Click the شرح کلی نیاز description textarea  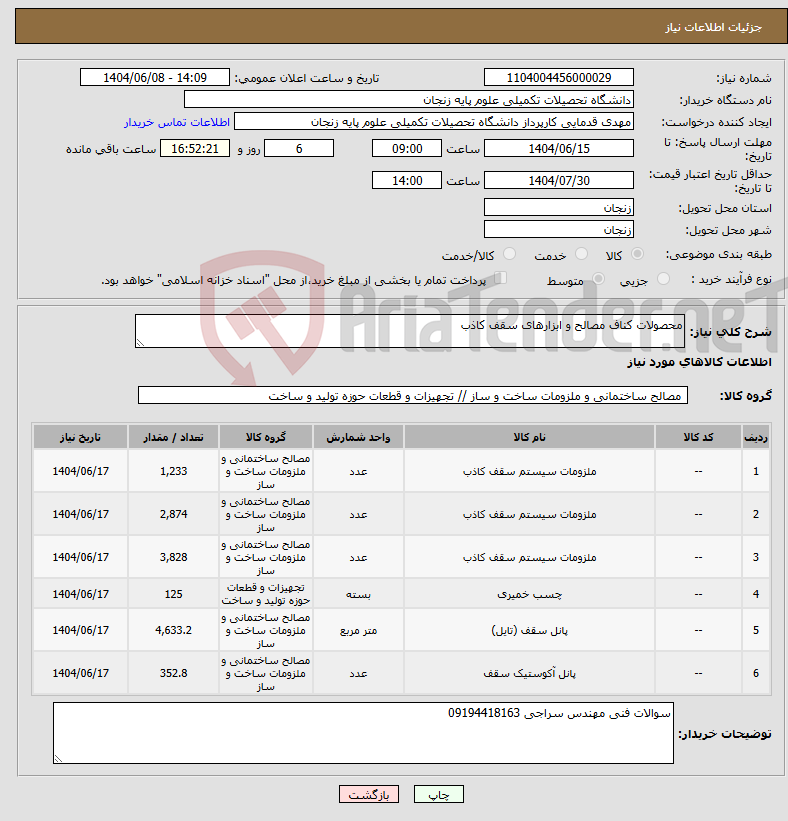(x=409, y=331)
